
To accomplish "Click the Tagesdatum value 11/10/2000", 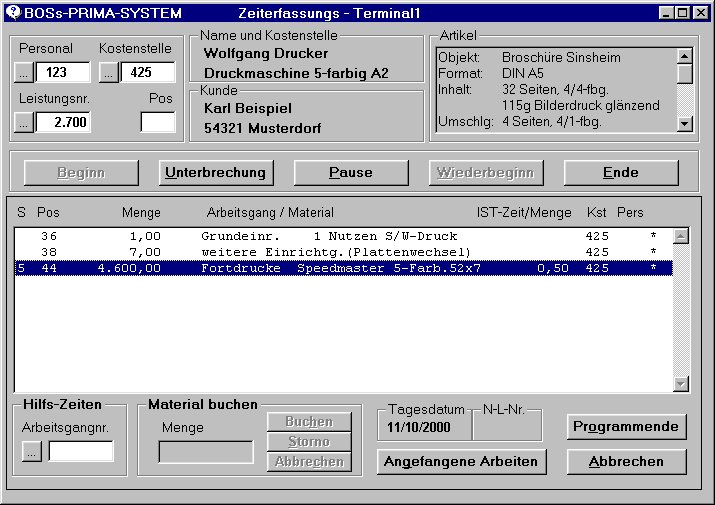I will click(x=419, y=427).
